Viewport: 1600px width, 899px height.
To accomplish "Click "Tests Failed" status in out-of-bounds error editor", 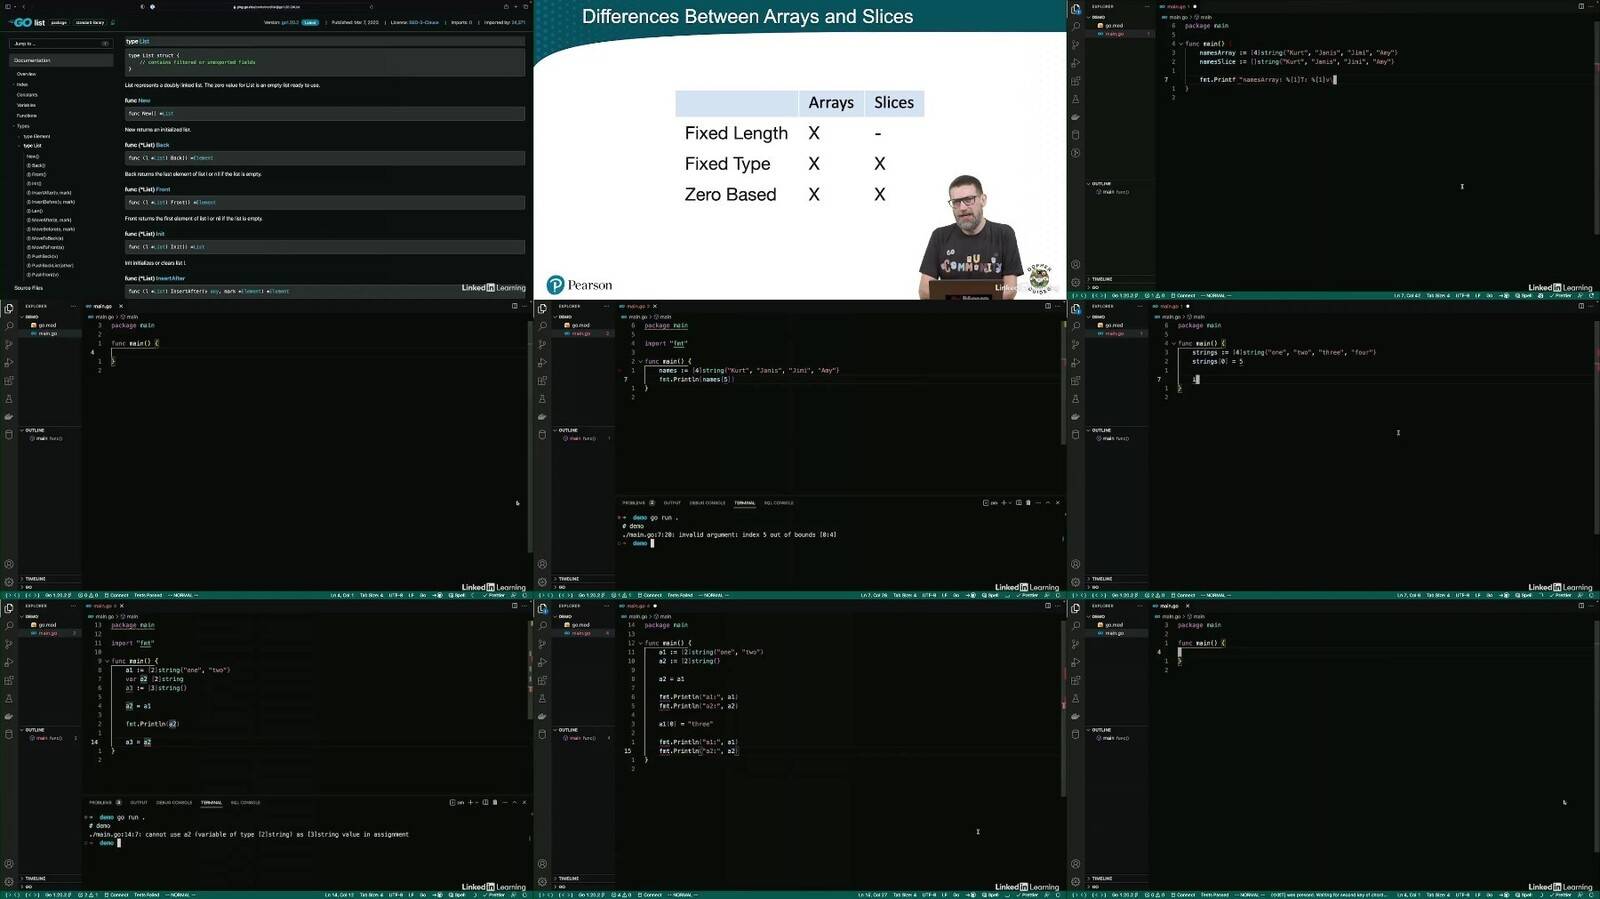I will (x=680, y=595).
